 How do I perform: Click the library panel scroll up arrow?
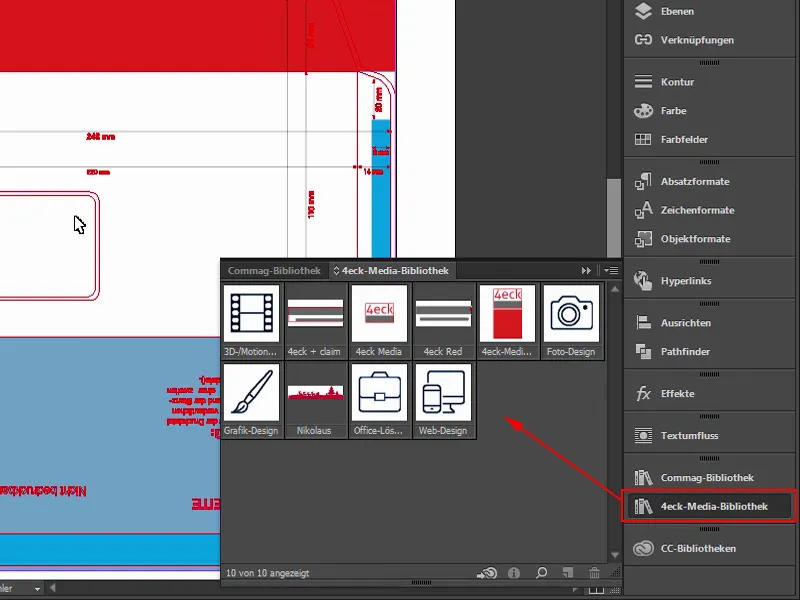(615, 289)
